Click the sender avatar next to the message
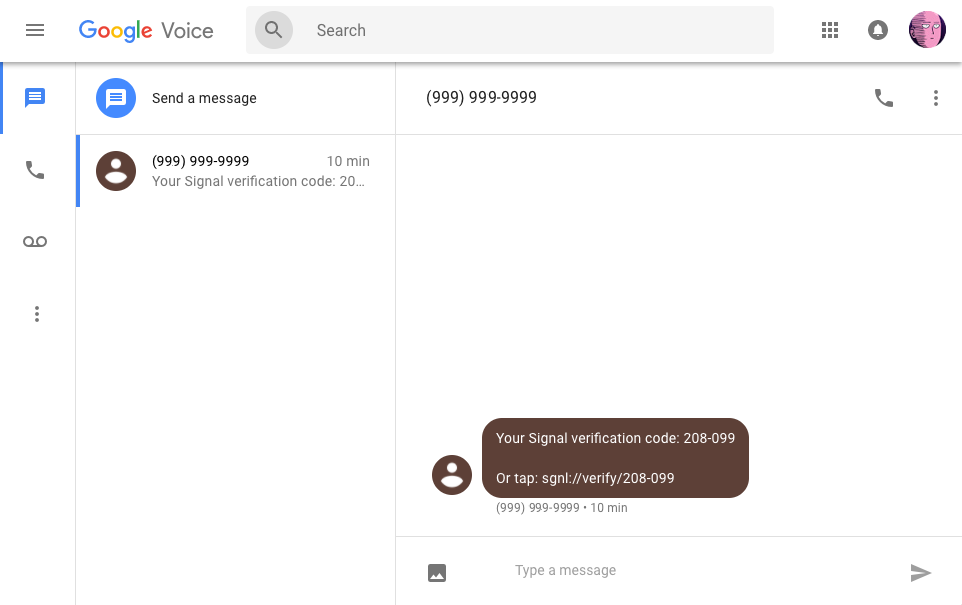This screenshot has width=962, height=605. click(452, 474)
